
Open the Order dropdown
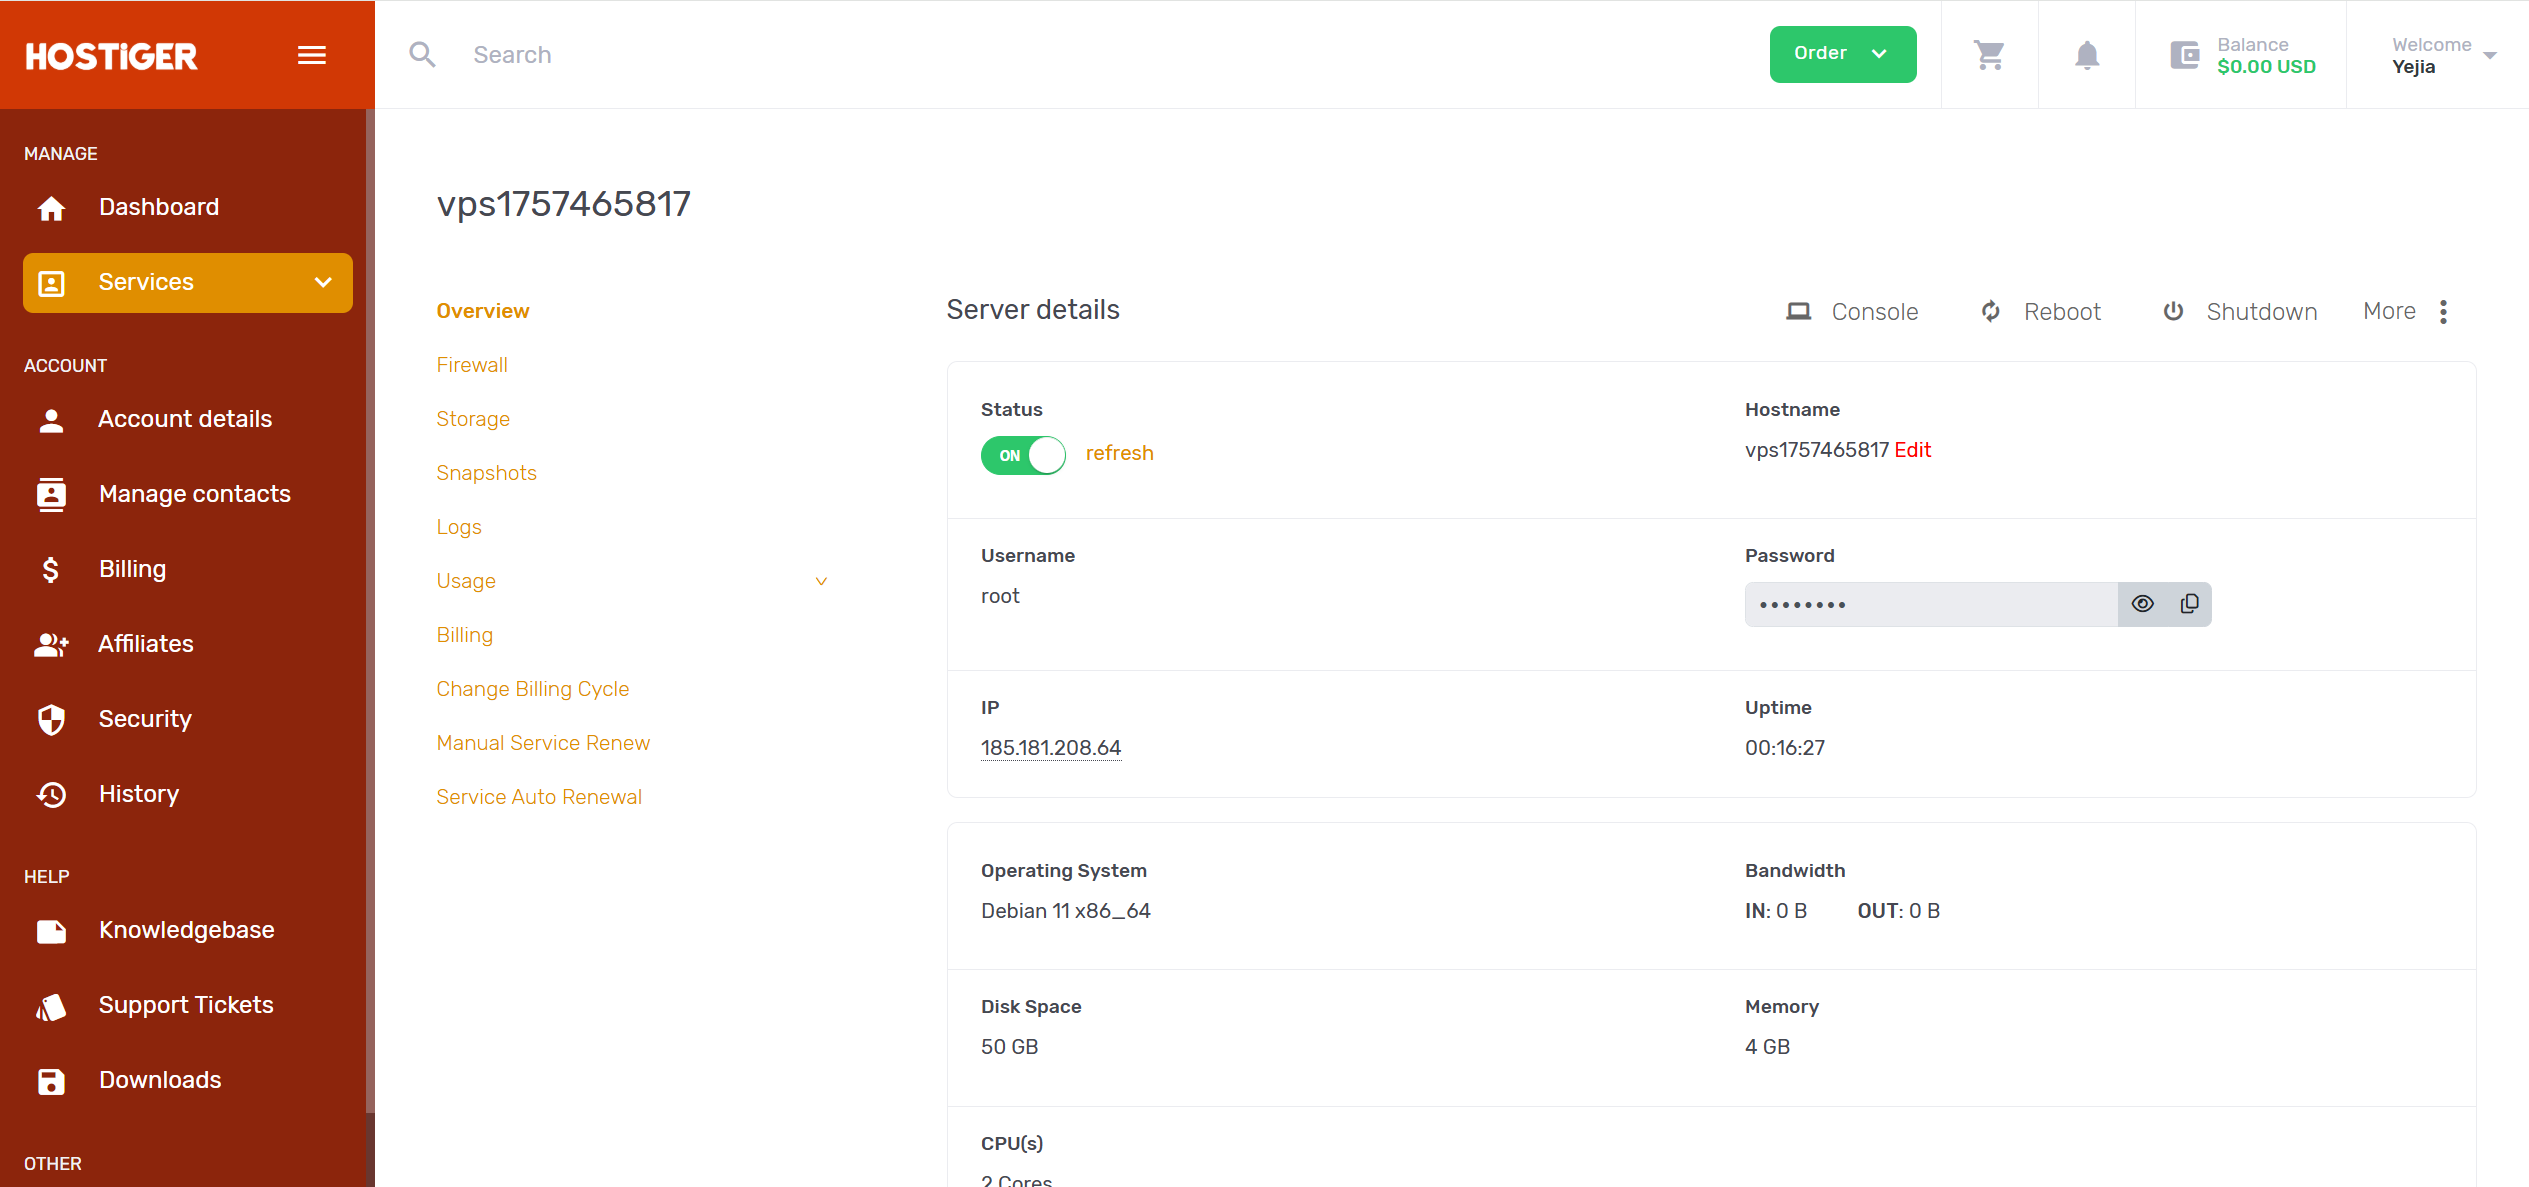click(x=1842, y=54)
